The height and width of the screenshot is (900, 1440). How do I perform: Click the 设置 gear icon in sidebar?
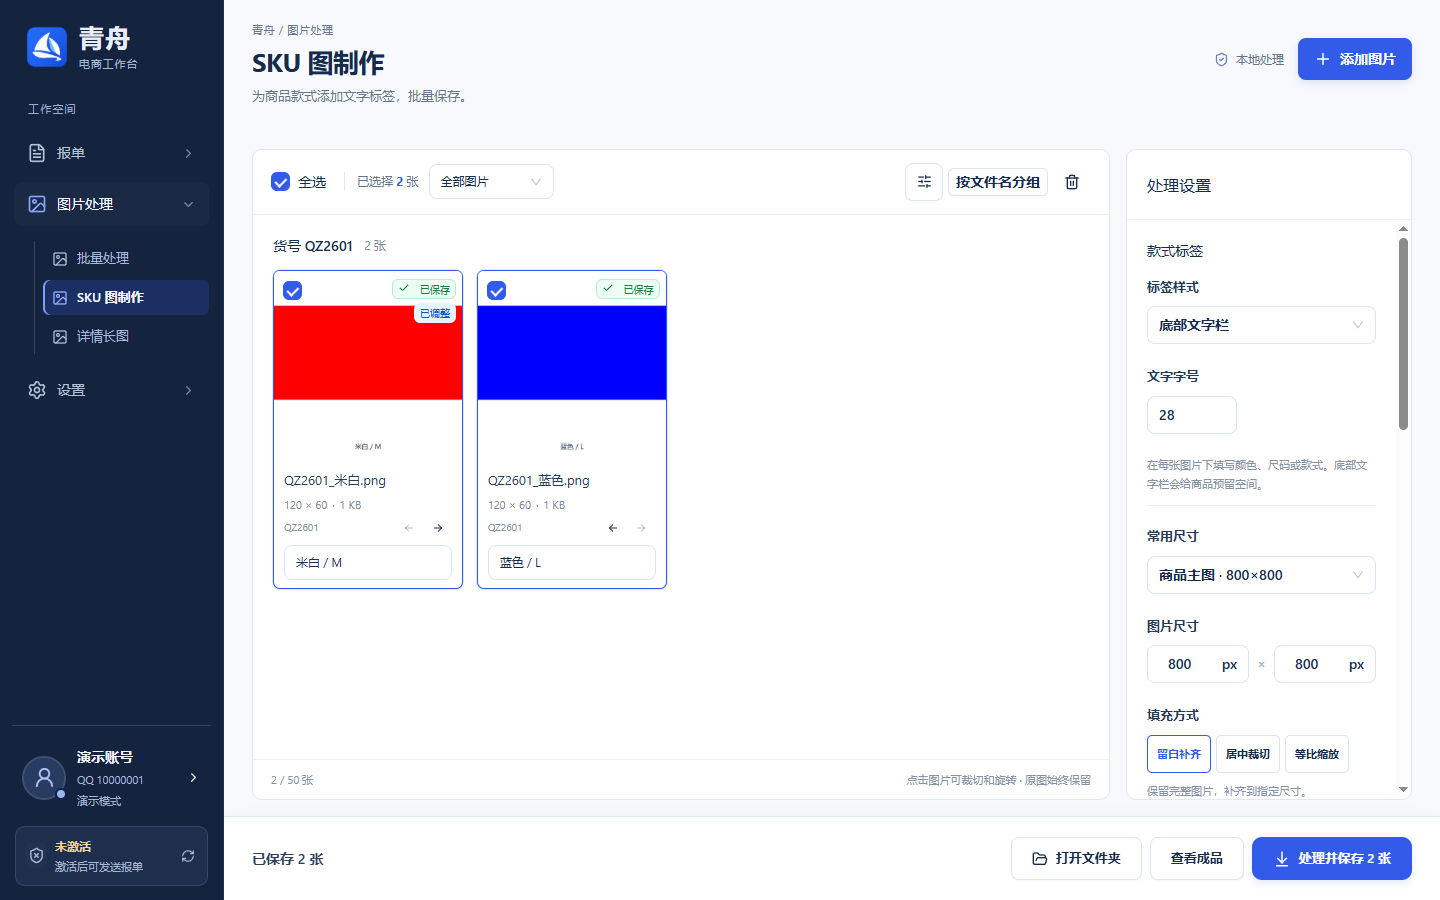[37, 390]
